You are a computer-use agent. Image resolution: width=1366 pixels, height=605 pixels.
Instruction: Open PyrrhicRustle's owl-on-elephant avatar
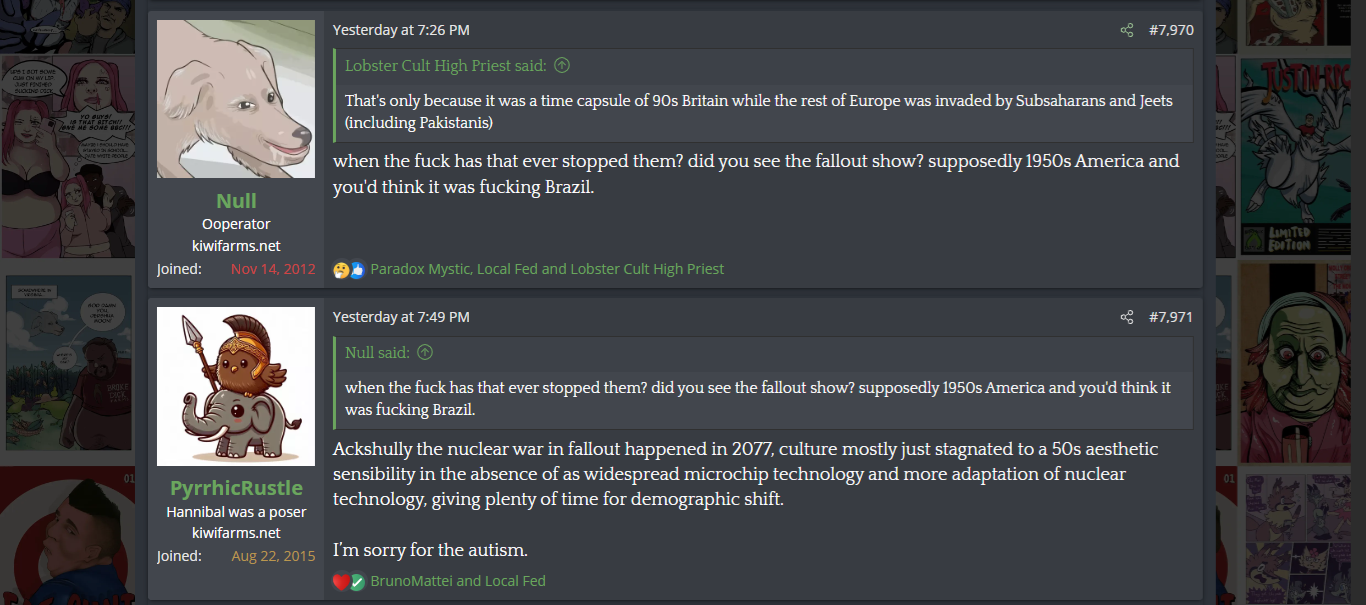pyautogui.click(x=236, y=386)
